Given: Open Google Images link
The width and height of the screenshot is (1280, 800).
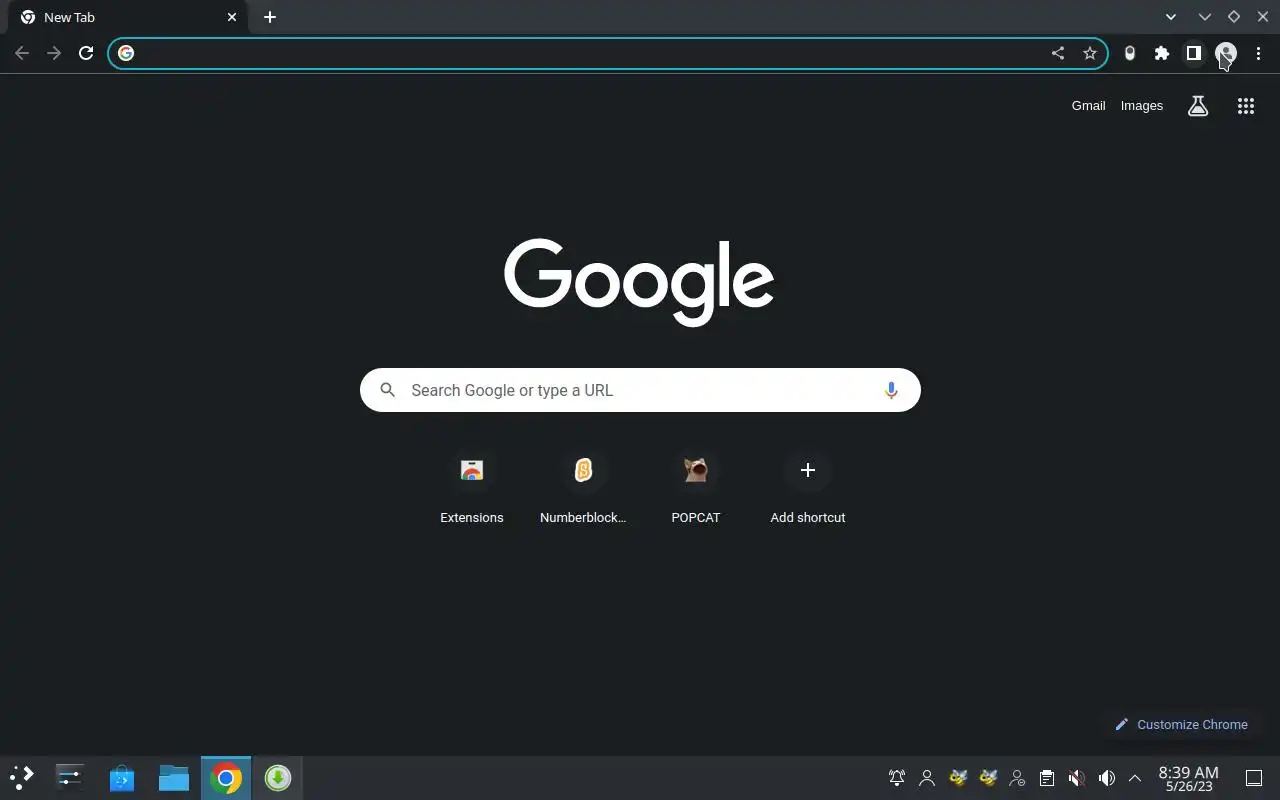Looking at the screenshot, I should click(1142, 106).
